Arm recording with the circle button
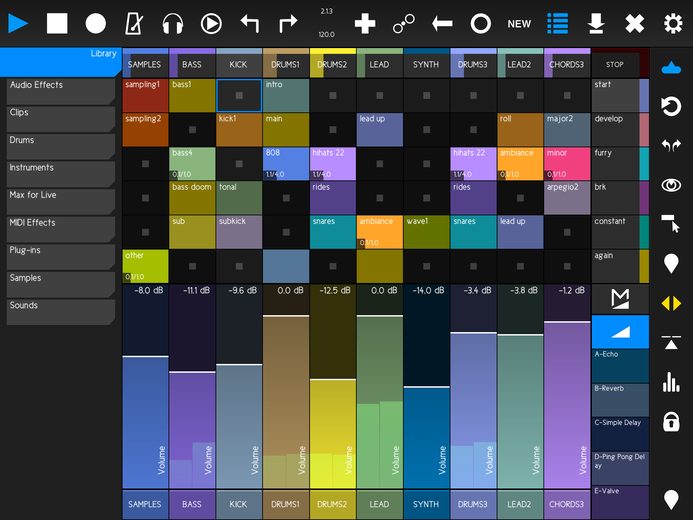The width and height of the screenshot is (693, 520). 95,23
